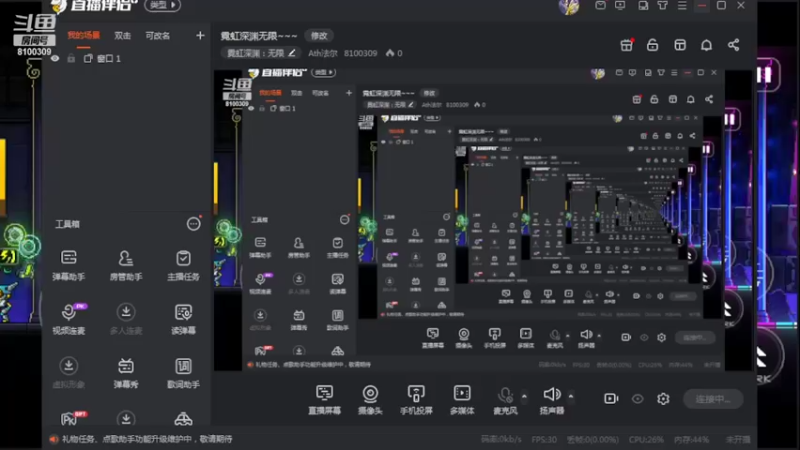Edit the 霓虹深渊：无限 category tag
800x450 pixels.
[x=261, y=53]
